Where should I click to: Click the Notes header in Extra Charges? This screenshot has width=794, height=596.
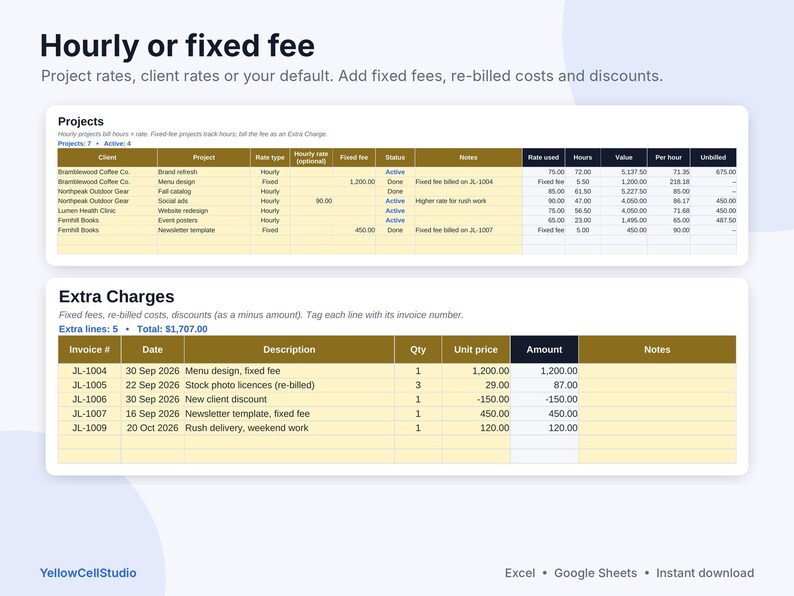coord(657,349)
